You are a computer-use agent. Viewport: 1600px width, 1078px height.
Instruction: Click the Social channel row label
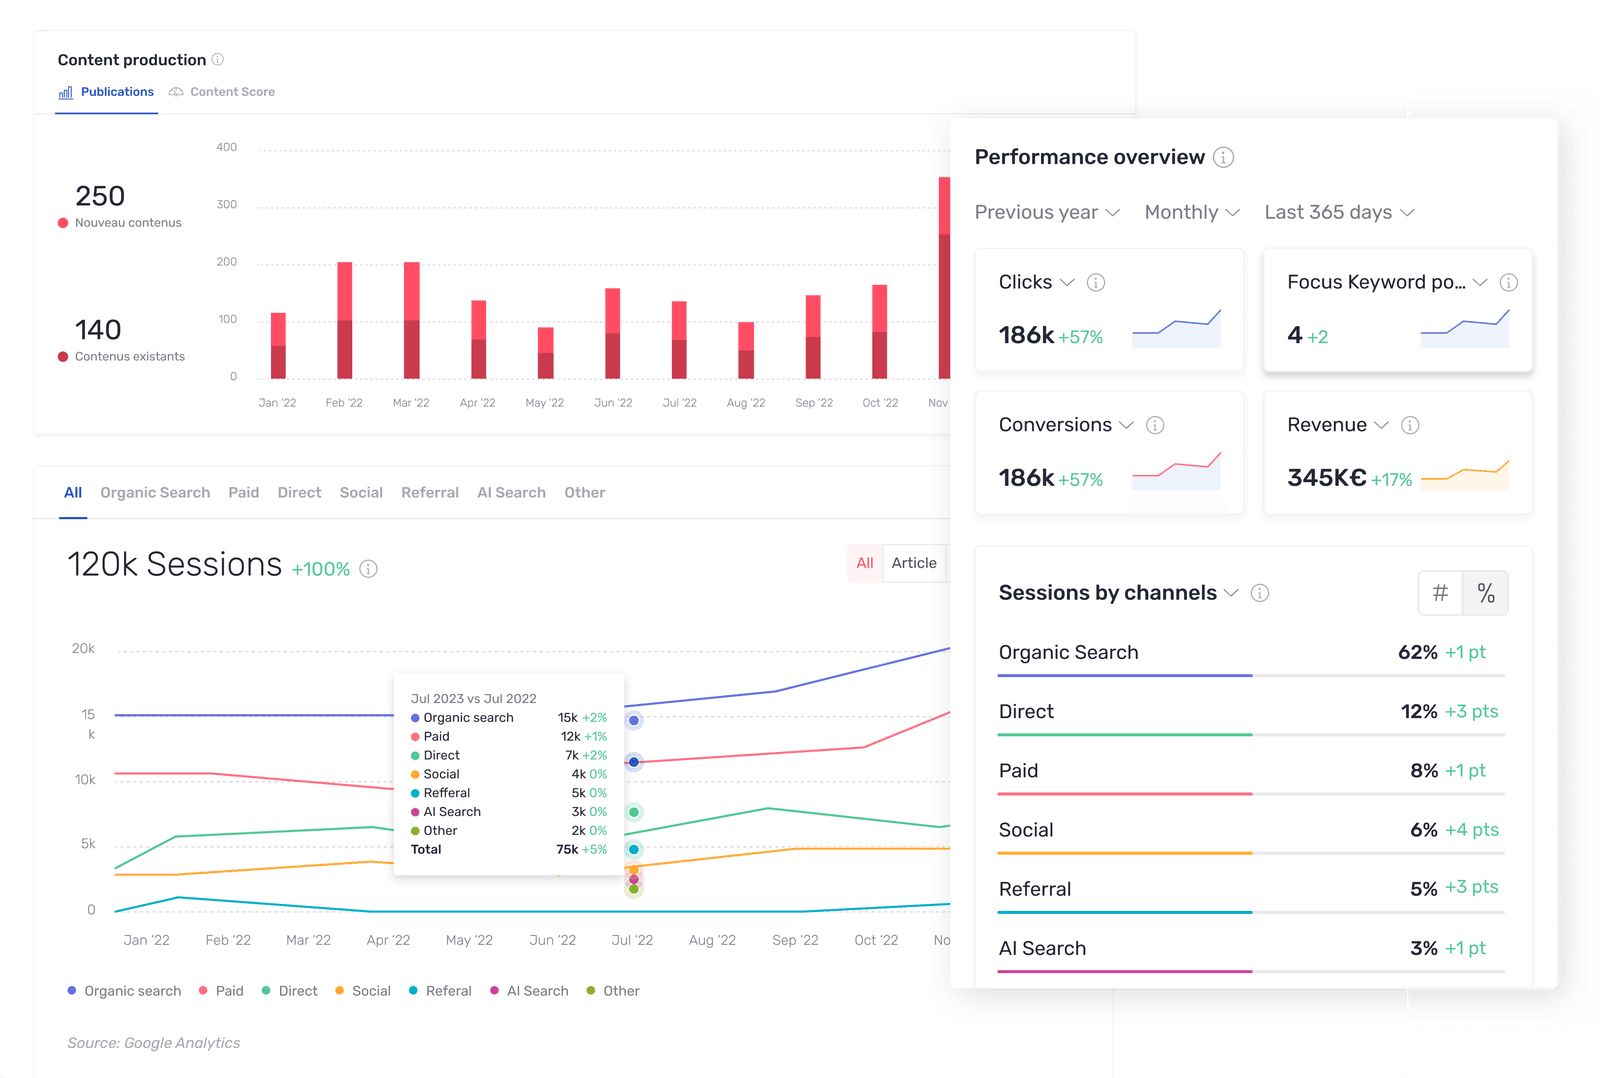1026,830
